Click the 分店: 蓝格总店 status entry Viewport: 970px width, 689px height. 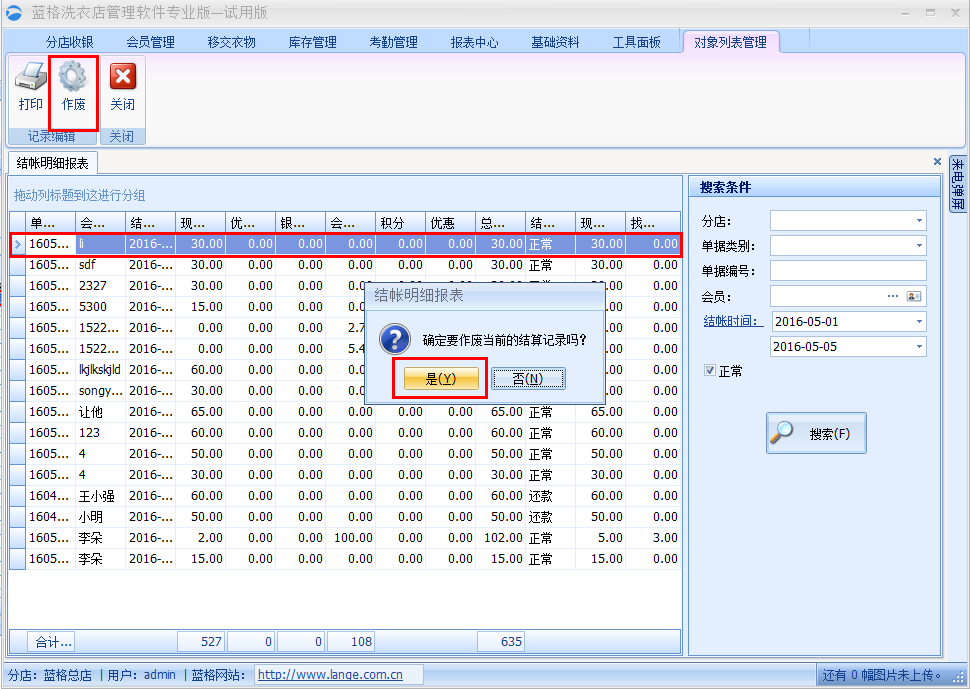(49, 675)
